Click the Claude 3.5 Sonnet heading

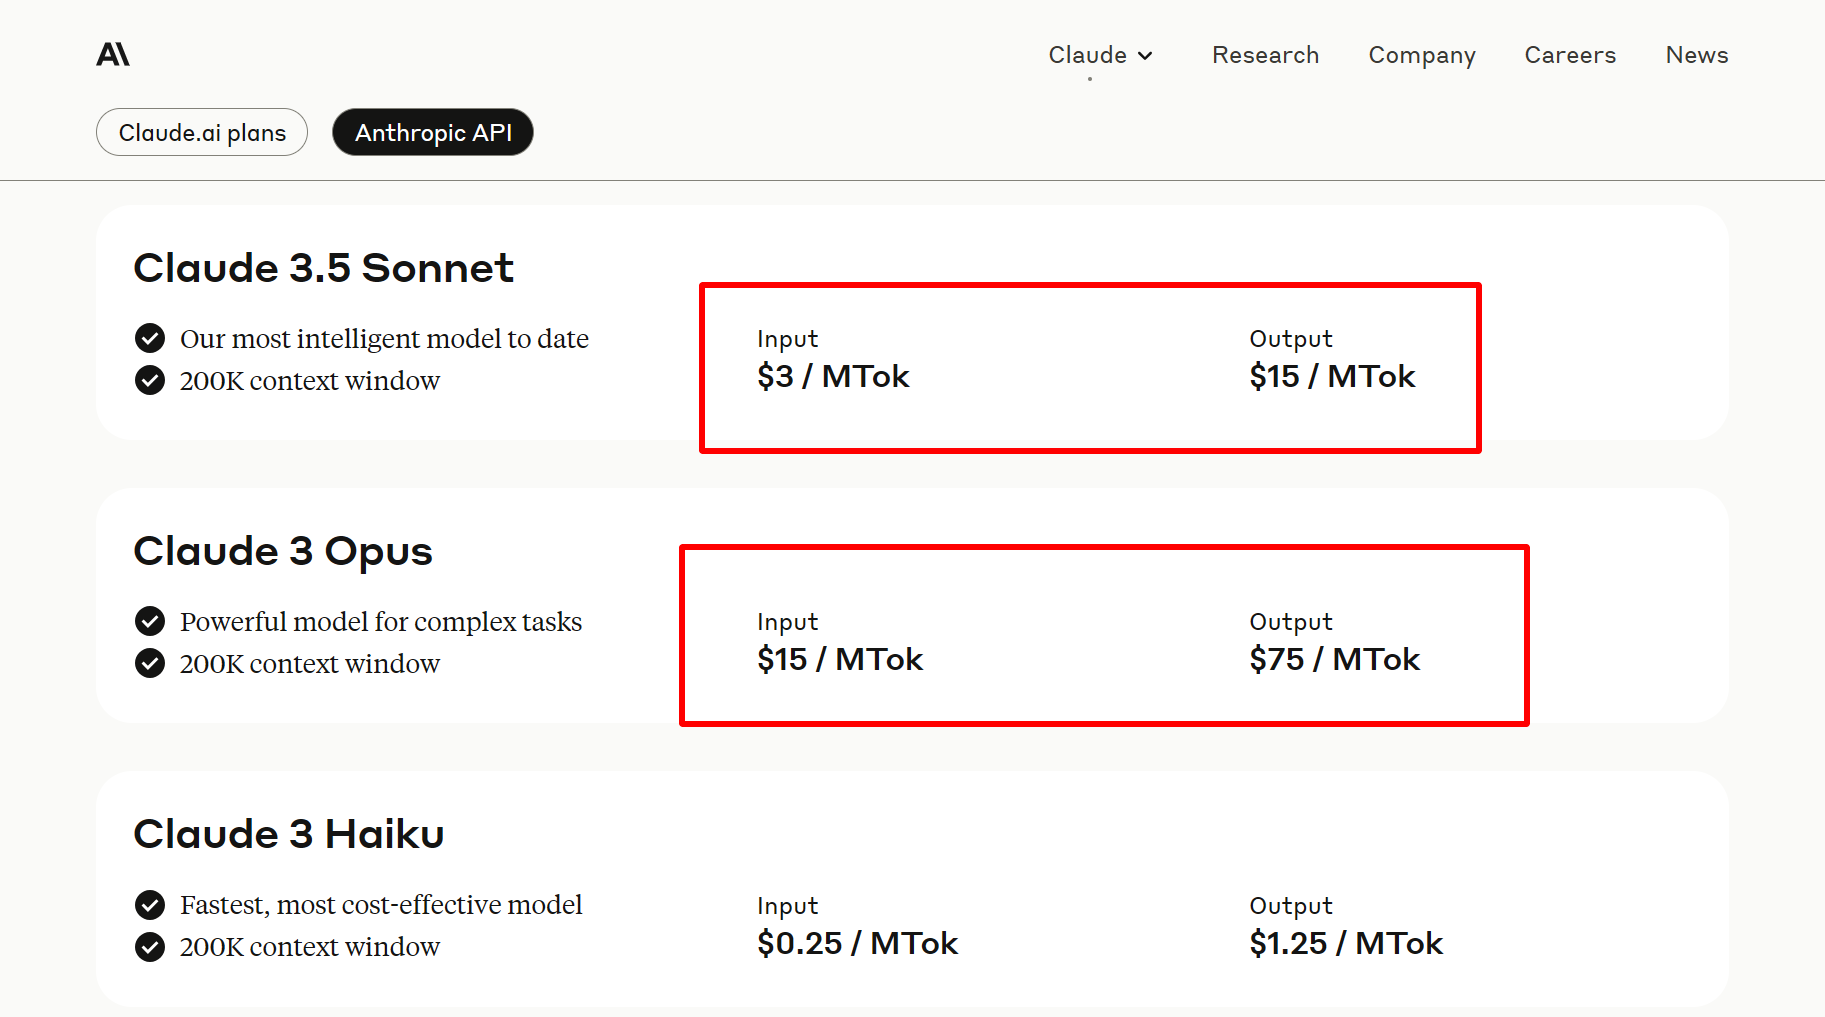(323, 268)
